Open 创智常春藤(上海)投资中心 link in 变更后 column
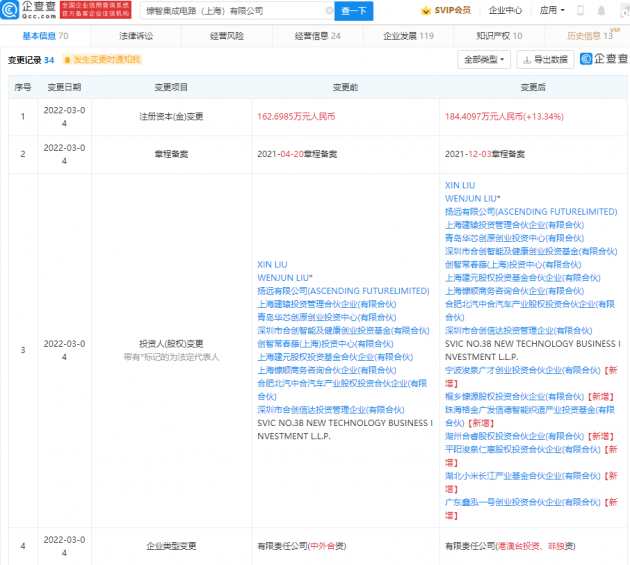The height and width of the screenshot is (565, 630). click(x=513, y=264)
